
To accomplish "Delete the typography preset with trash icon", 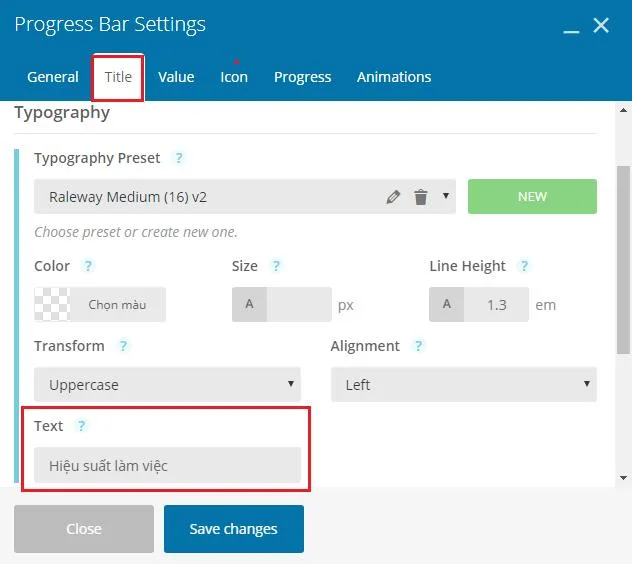I will (420, 197).
